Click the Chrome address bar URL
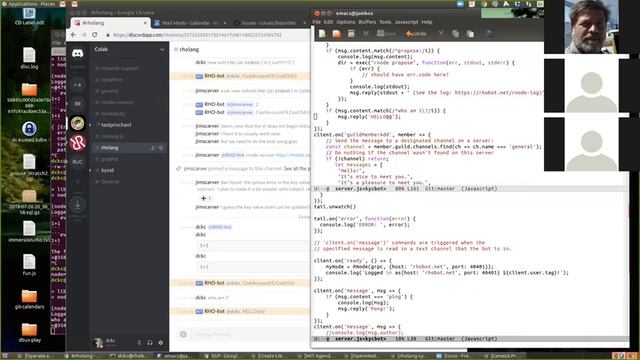Viewport: 640px width, 360px height. coord(198,35)
